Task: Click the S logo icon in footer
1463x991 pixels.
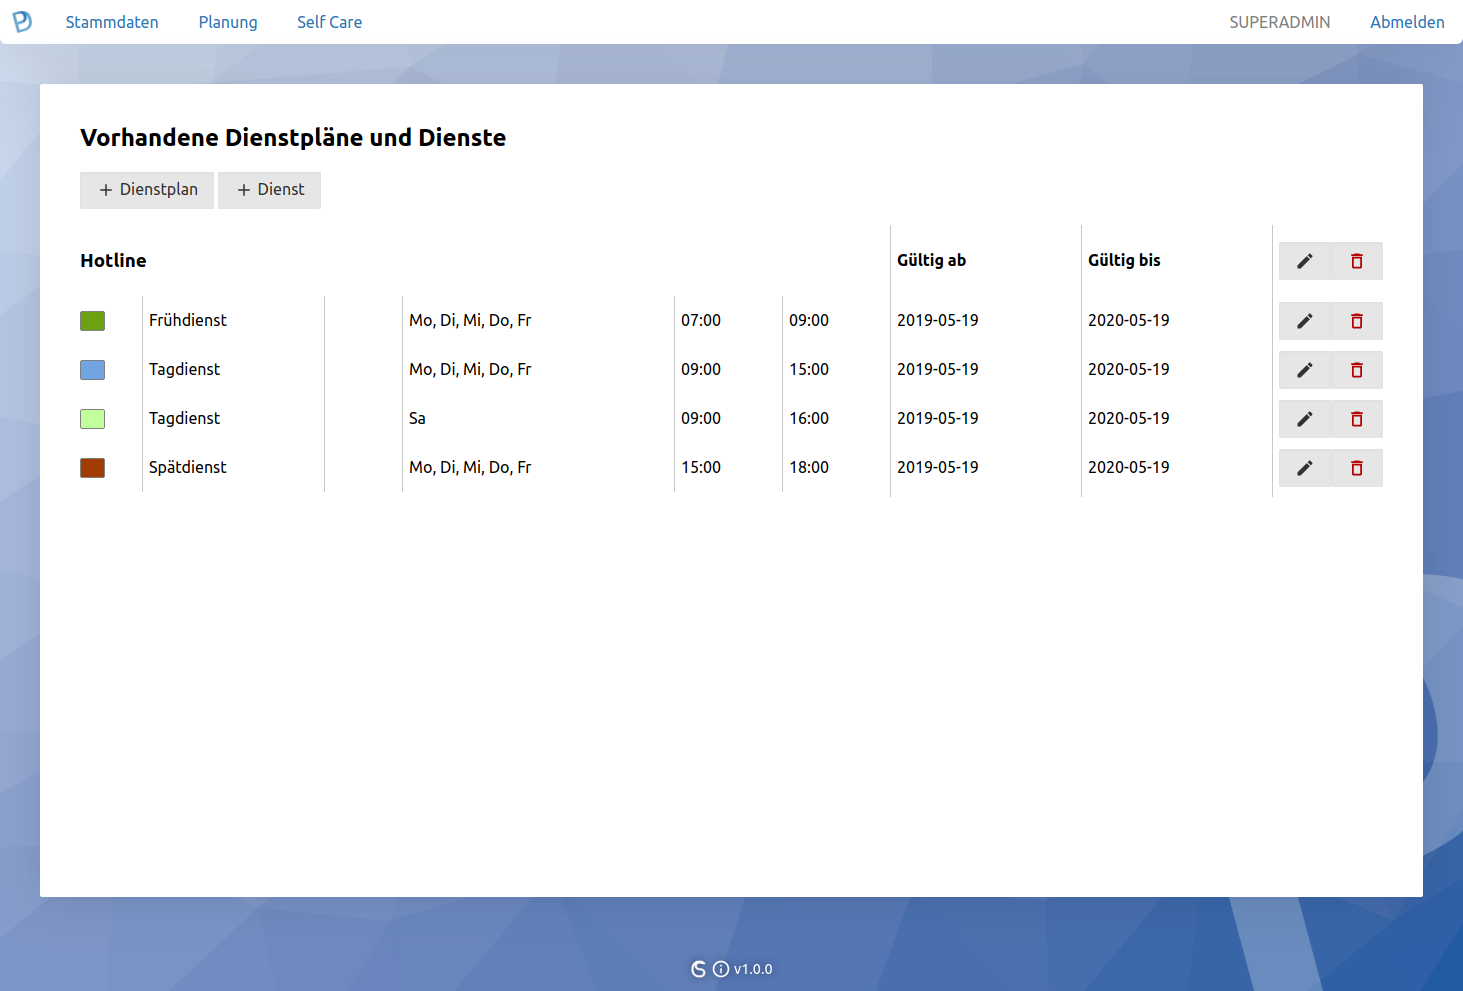Action: click(698, 969)
